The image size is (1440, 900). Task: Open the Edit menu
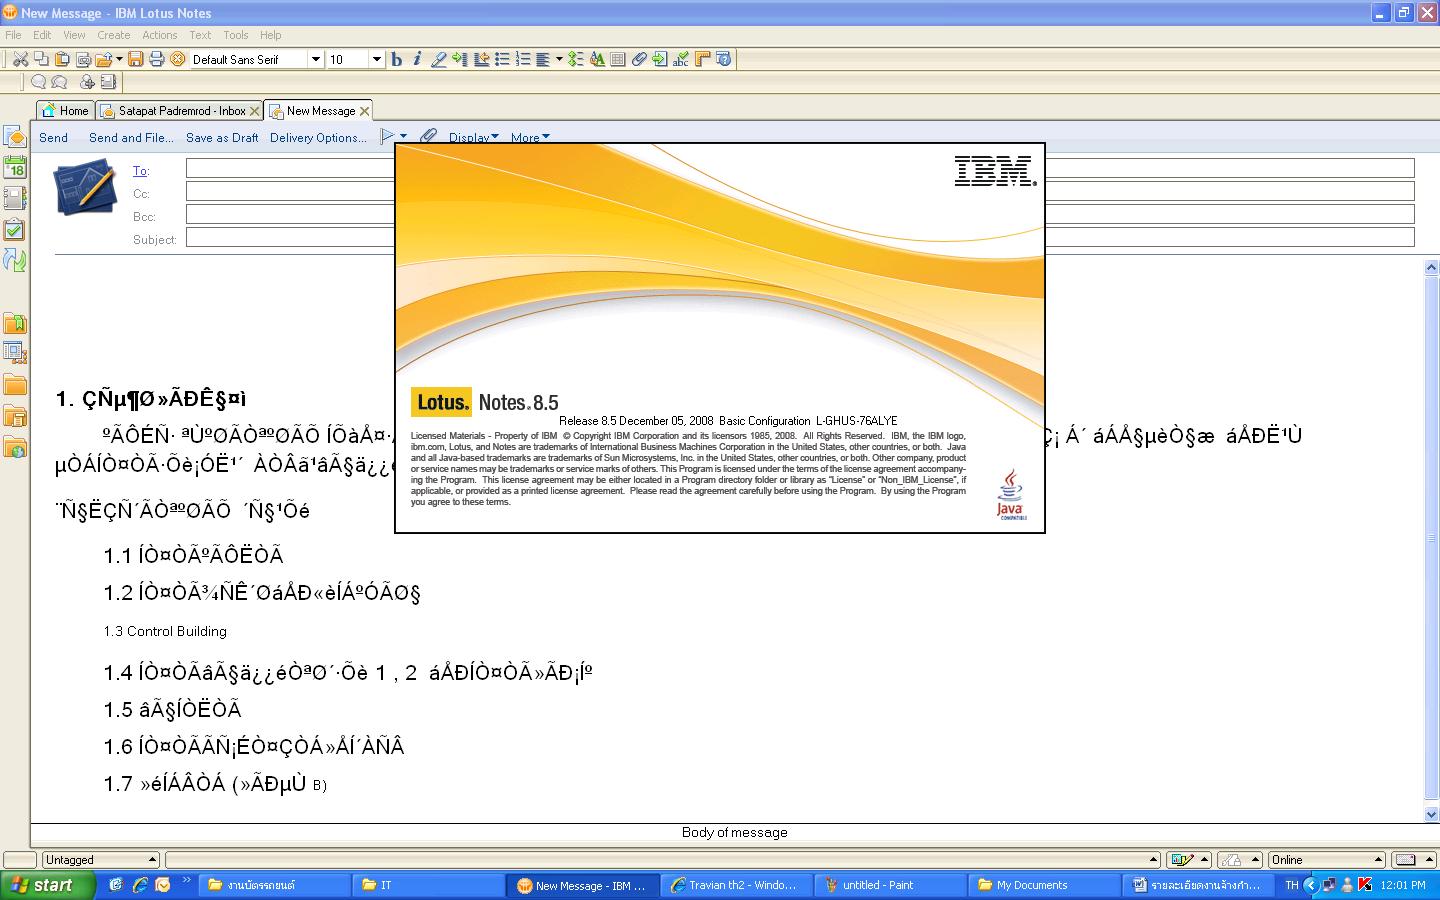click(x=42, y=35)
